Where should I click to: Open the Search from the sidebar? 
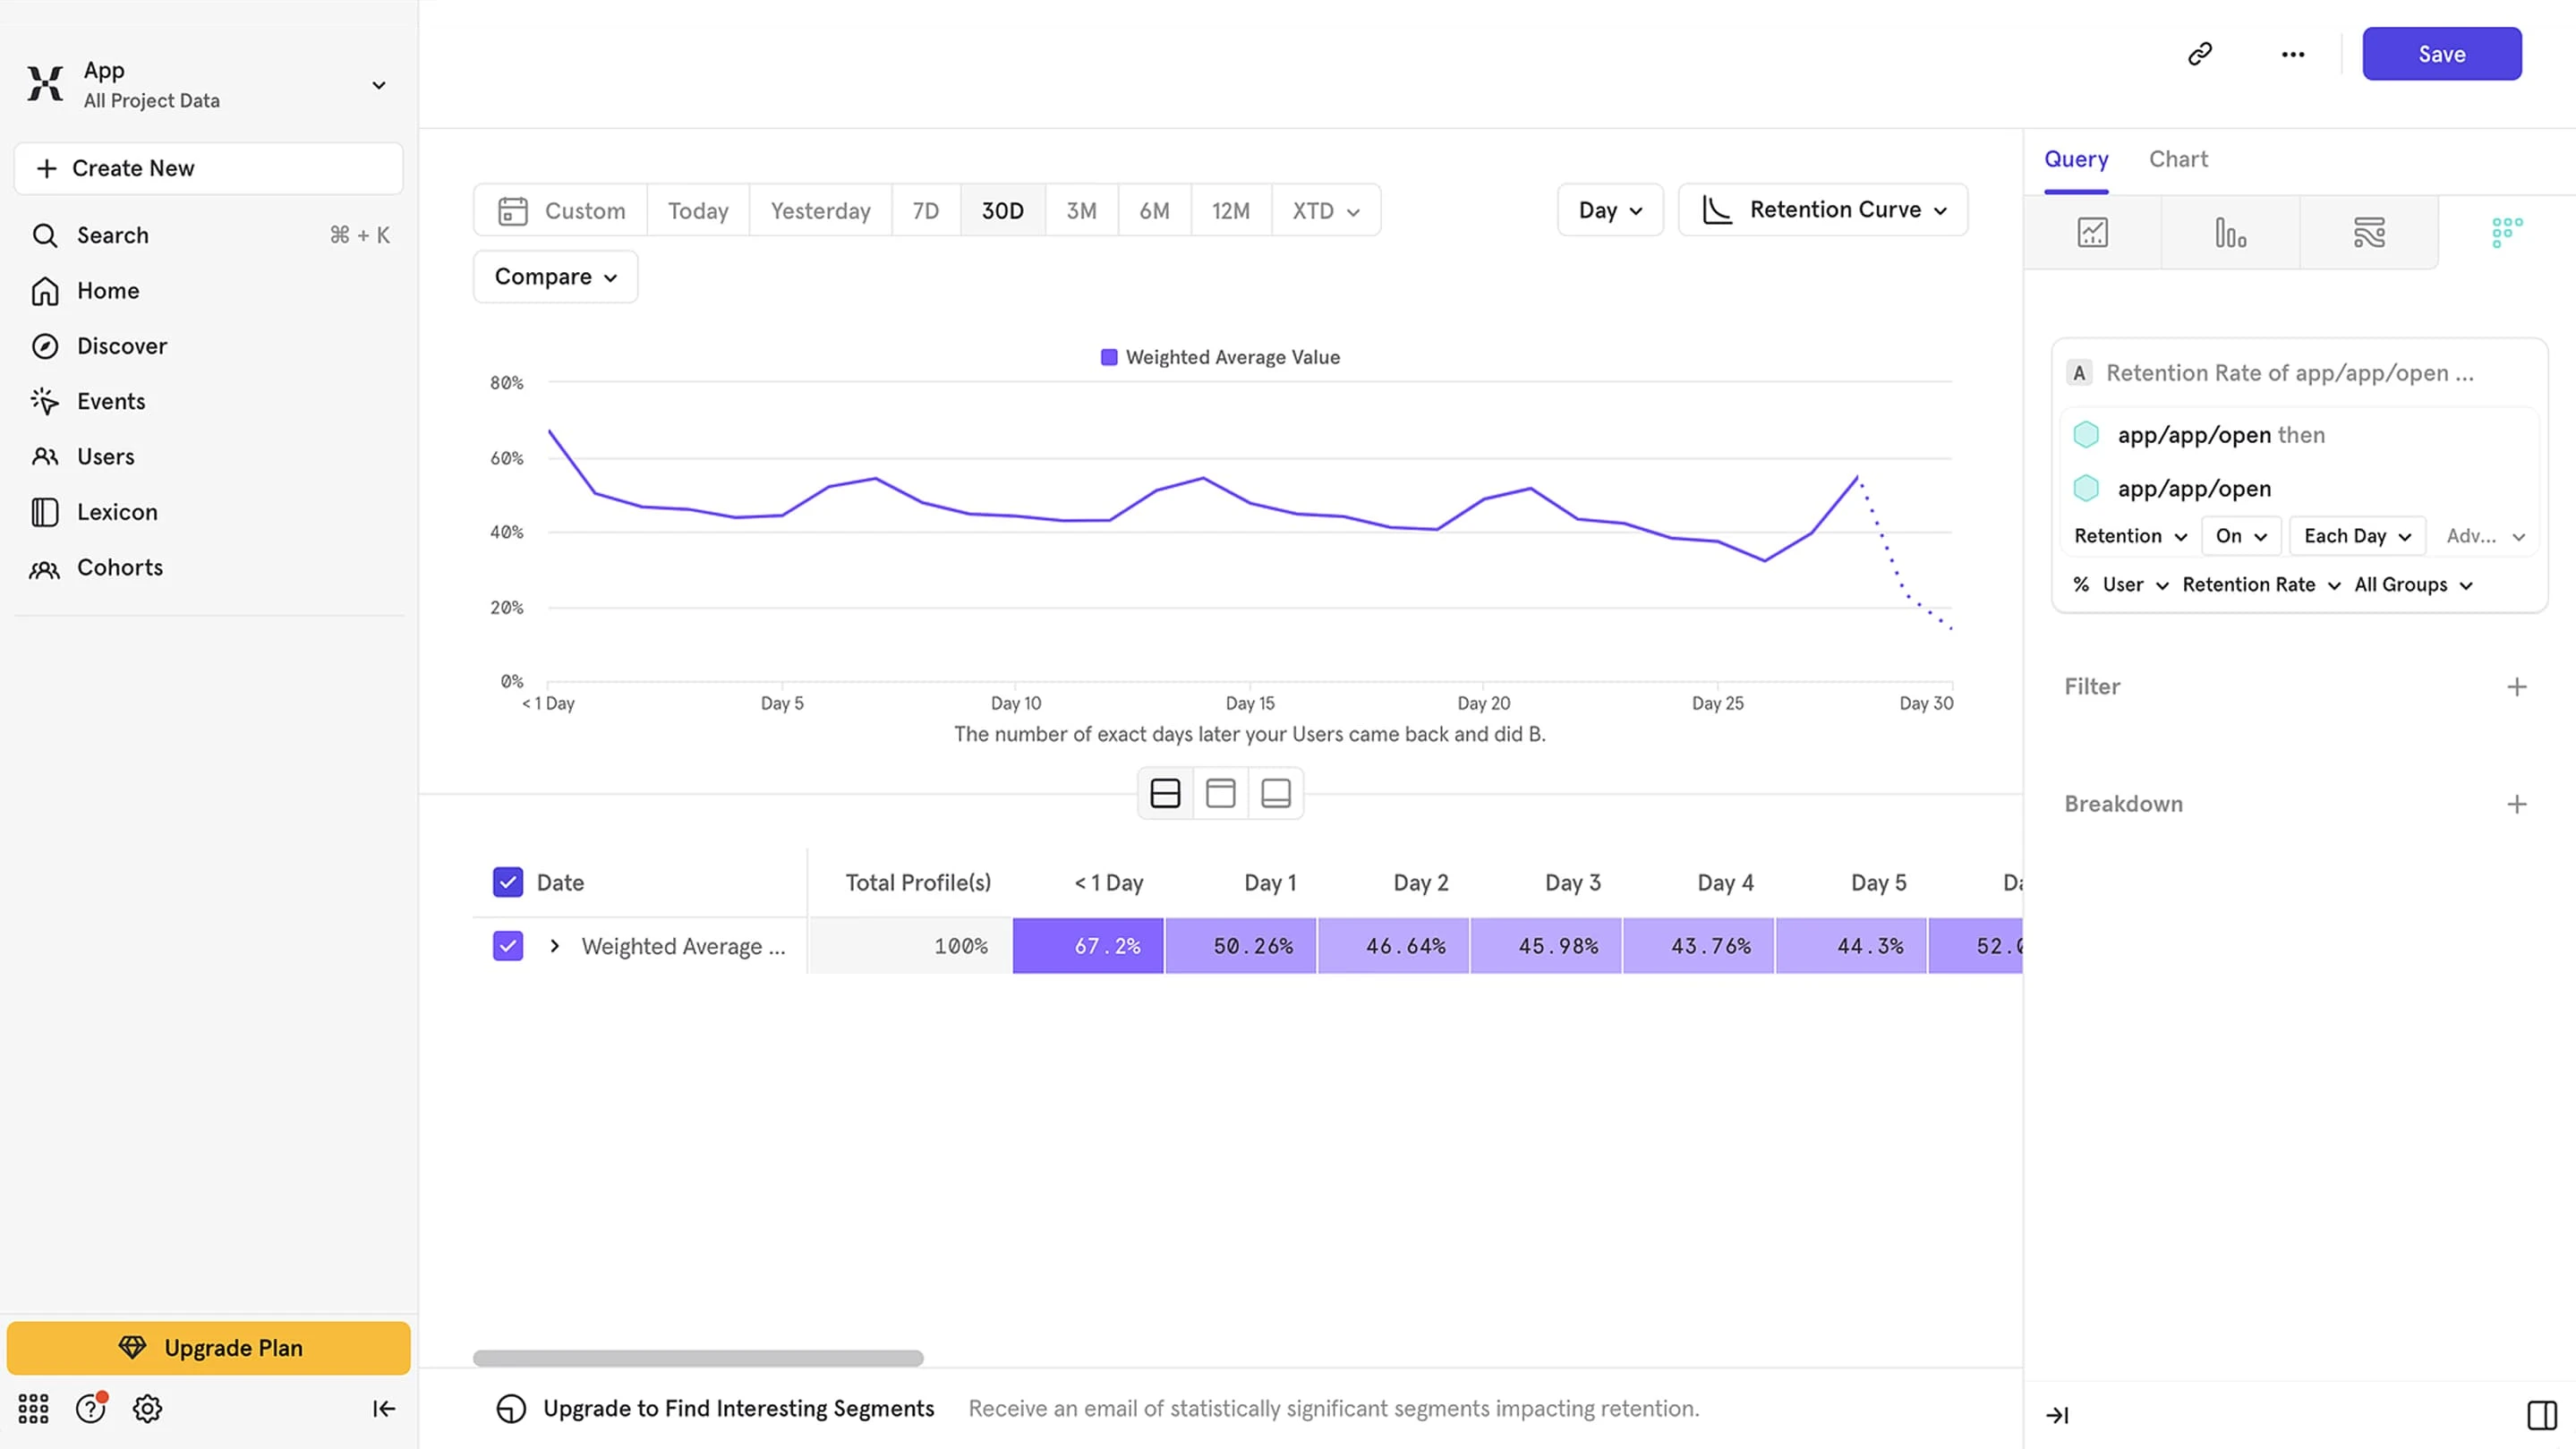coord(112,235)
